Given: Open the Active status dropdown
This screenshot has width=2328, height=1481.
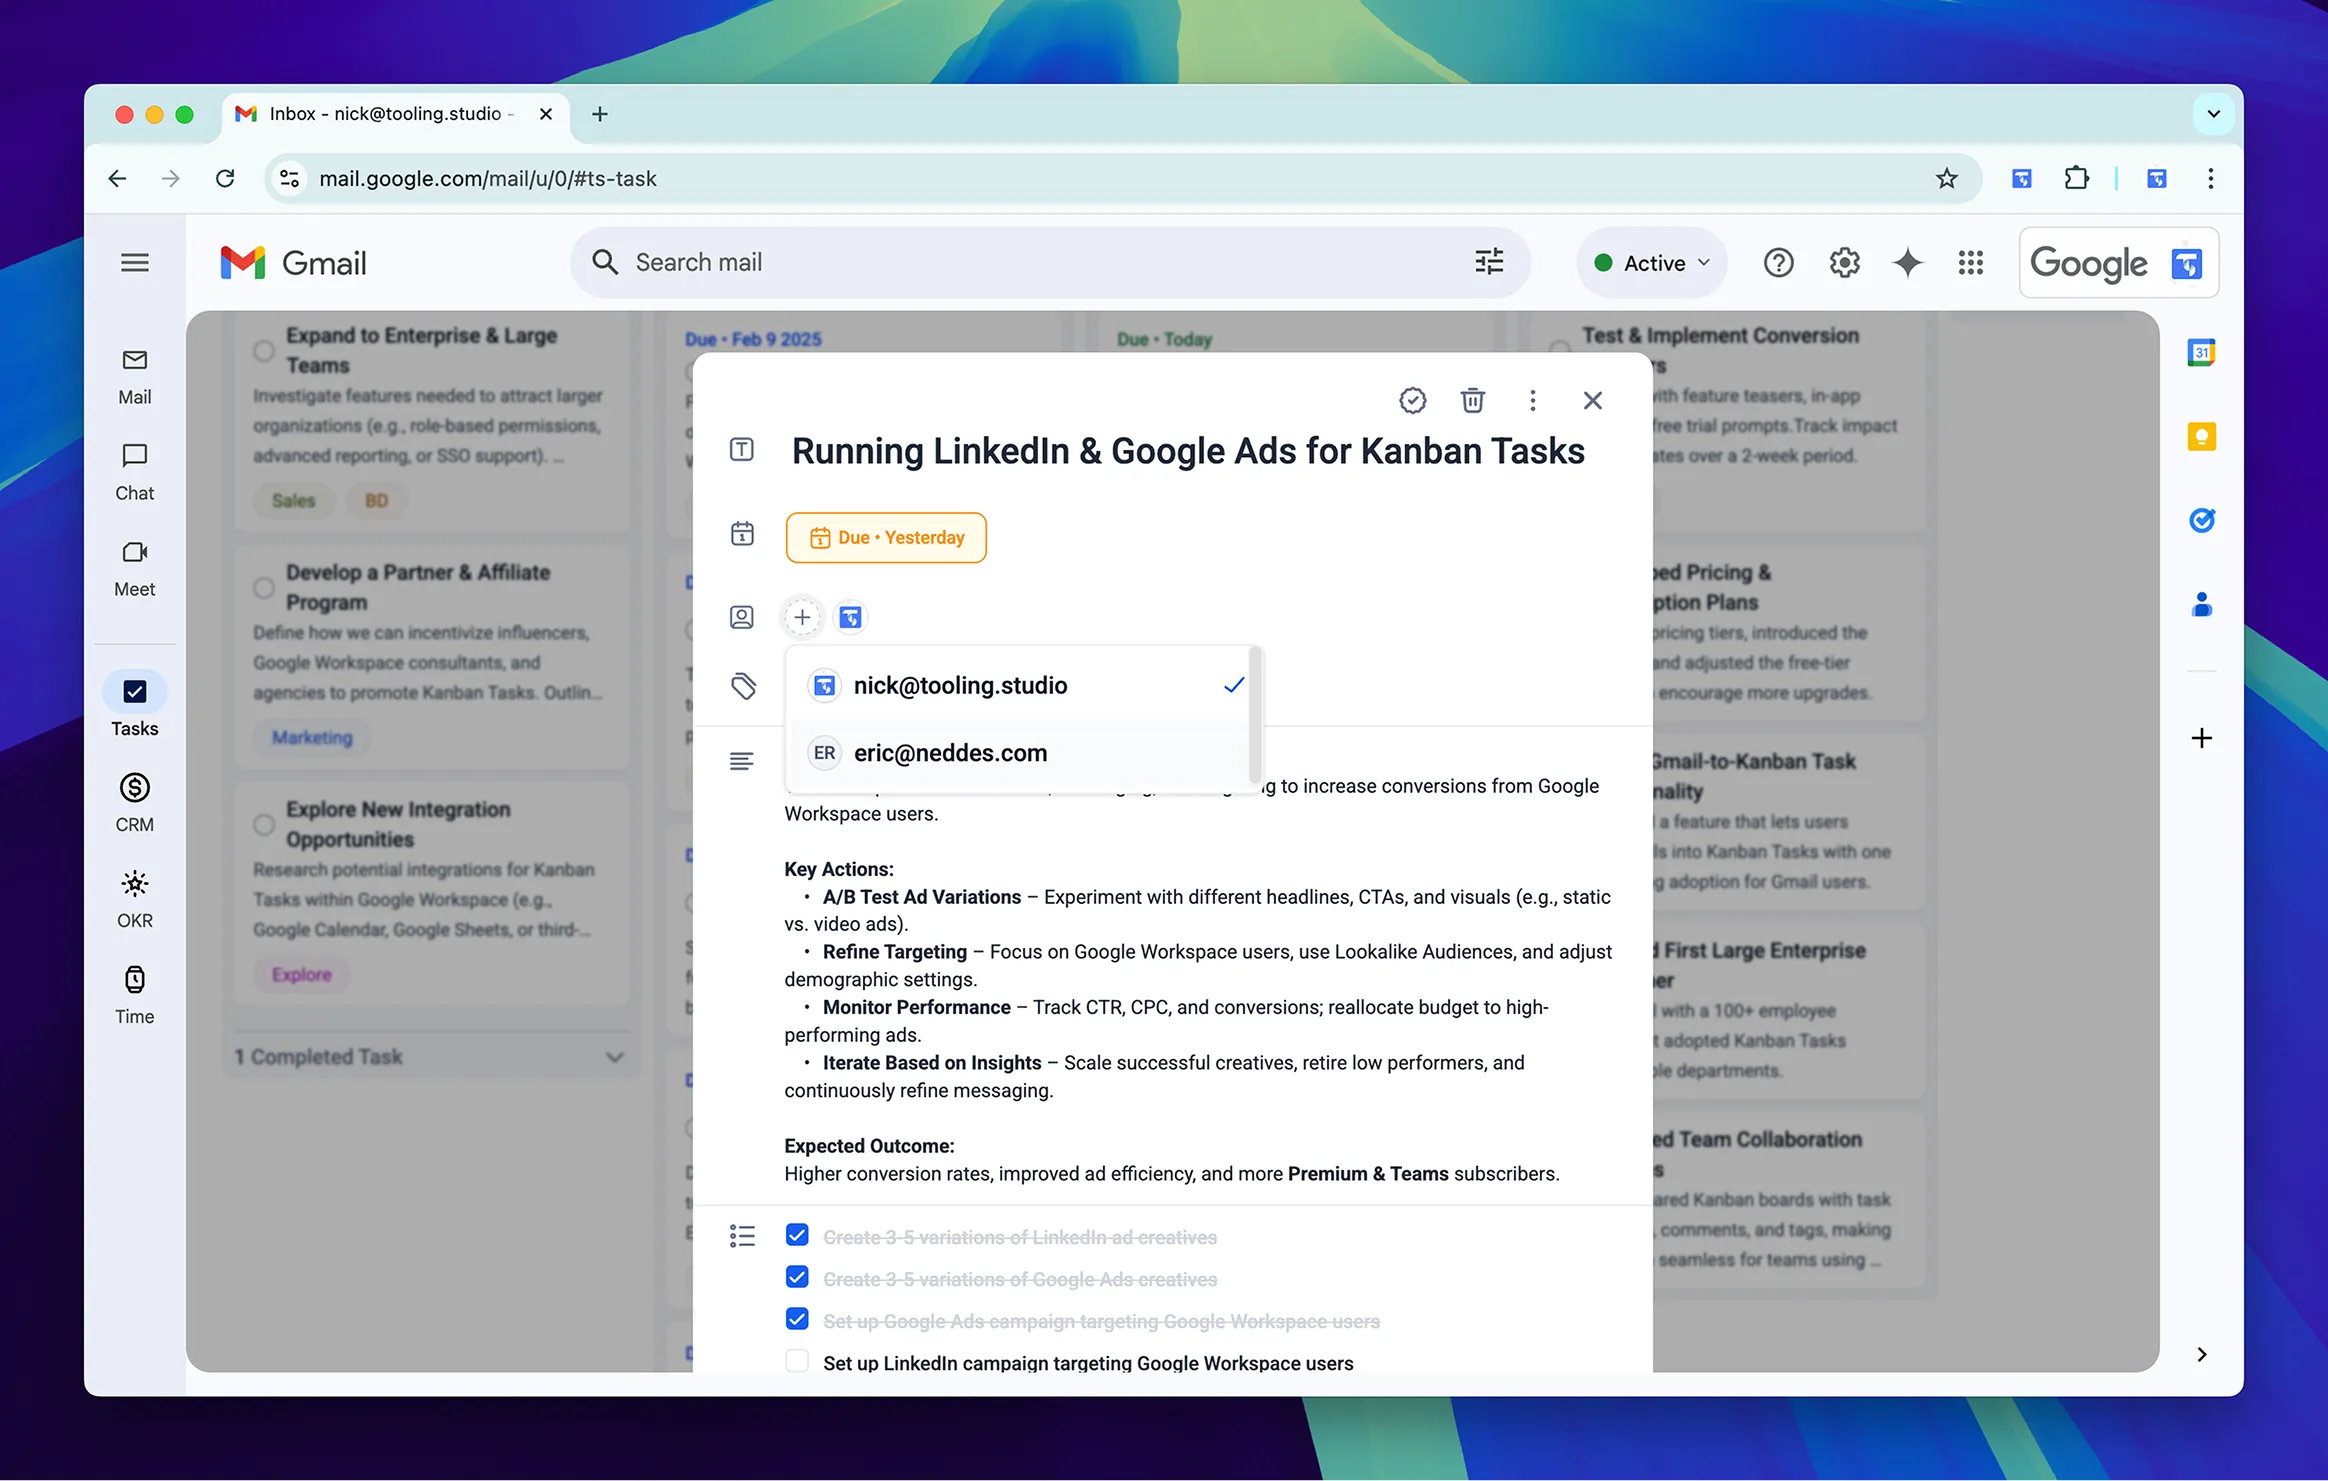Looking at the screenshot, I should [1652, 263].
